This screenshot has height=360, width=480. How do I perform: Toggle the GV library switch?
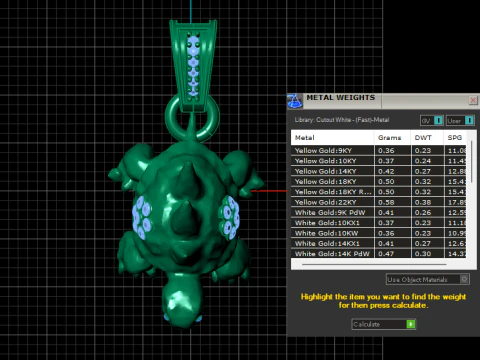[432, 120]
